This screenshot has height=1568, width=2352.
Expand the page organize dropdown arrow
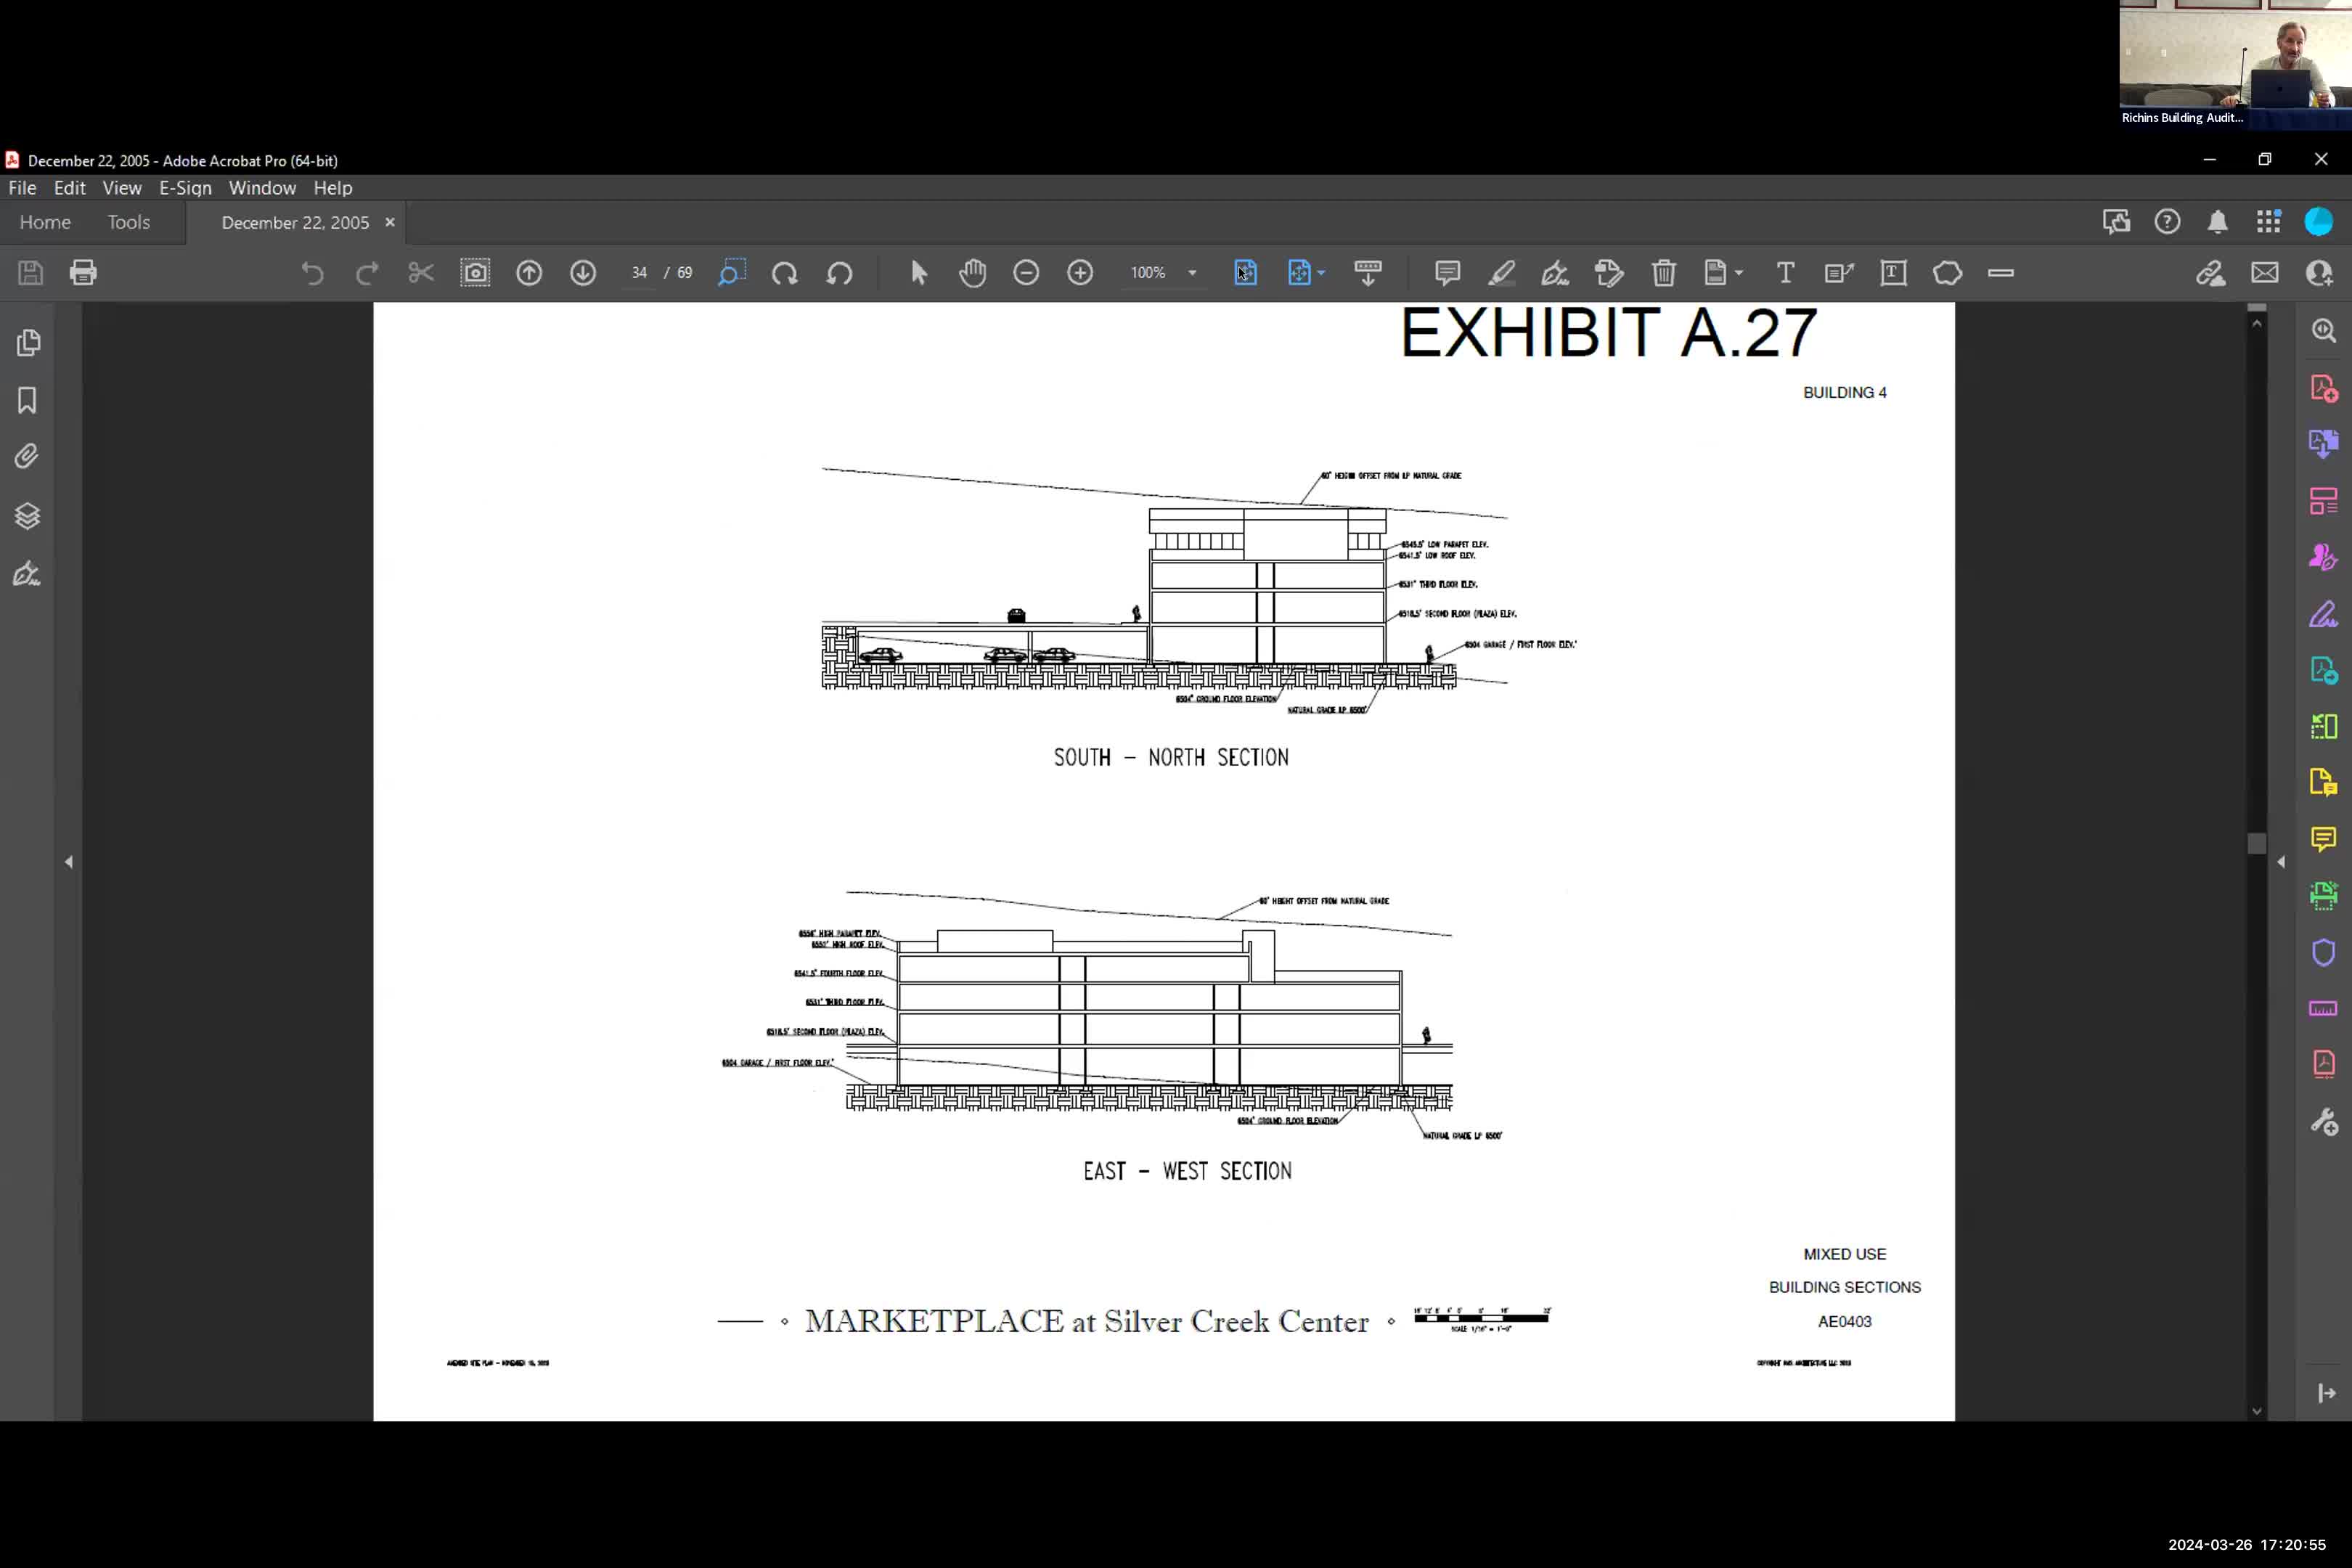point(1320,272)
